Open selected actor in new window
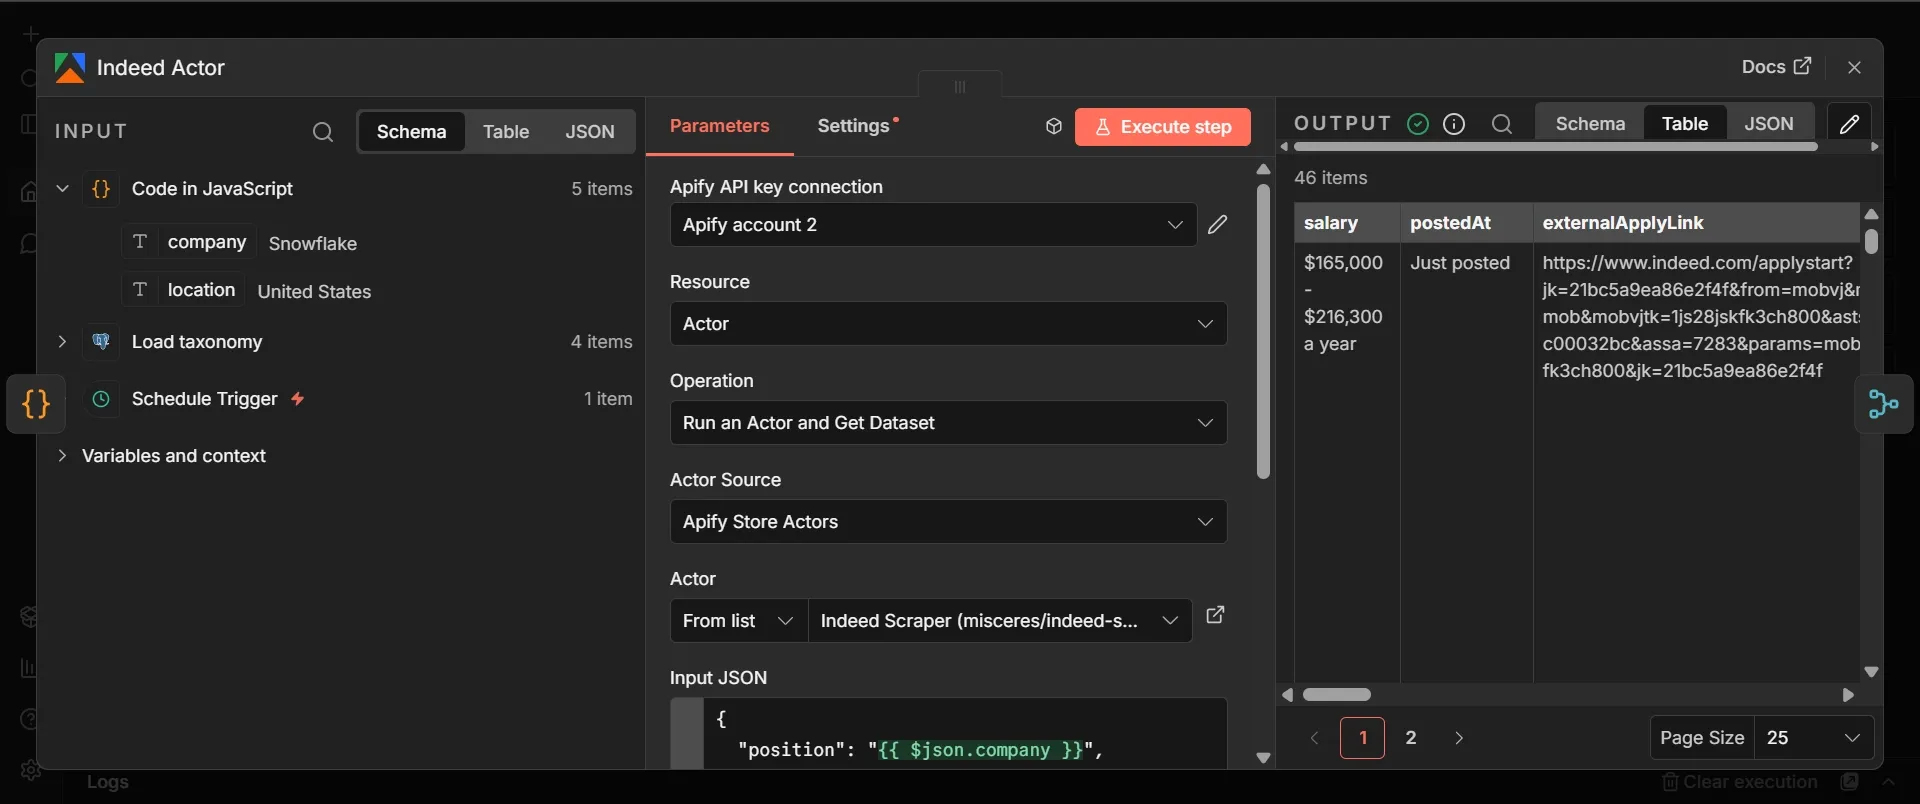Image resolution: width=1920 pixels, height=804 pixels. [1215, 615]
